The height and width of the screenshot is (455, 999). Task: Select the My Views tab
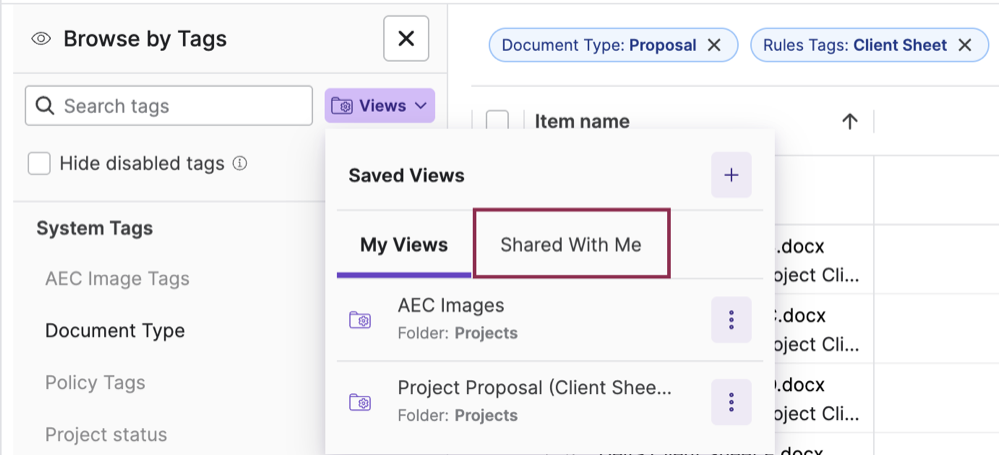point(404,245)
